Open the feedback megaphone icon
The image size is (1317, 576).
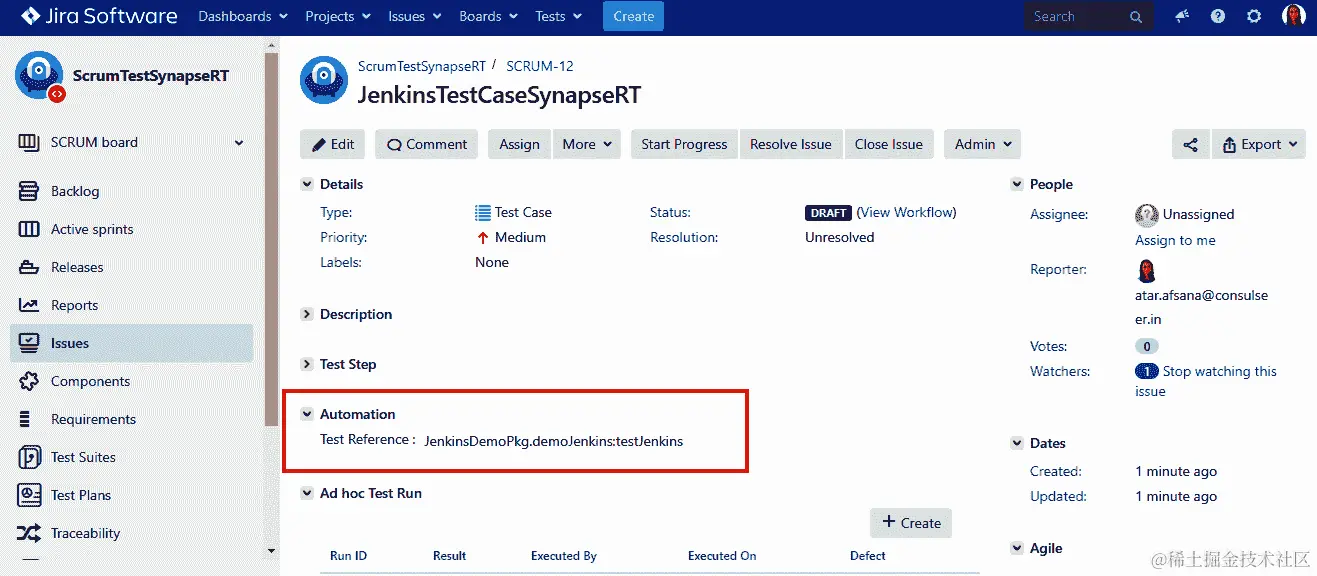1182,16
